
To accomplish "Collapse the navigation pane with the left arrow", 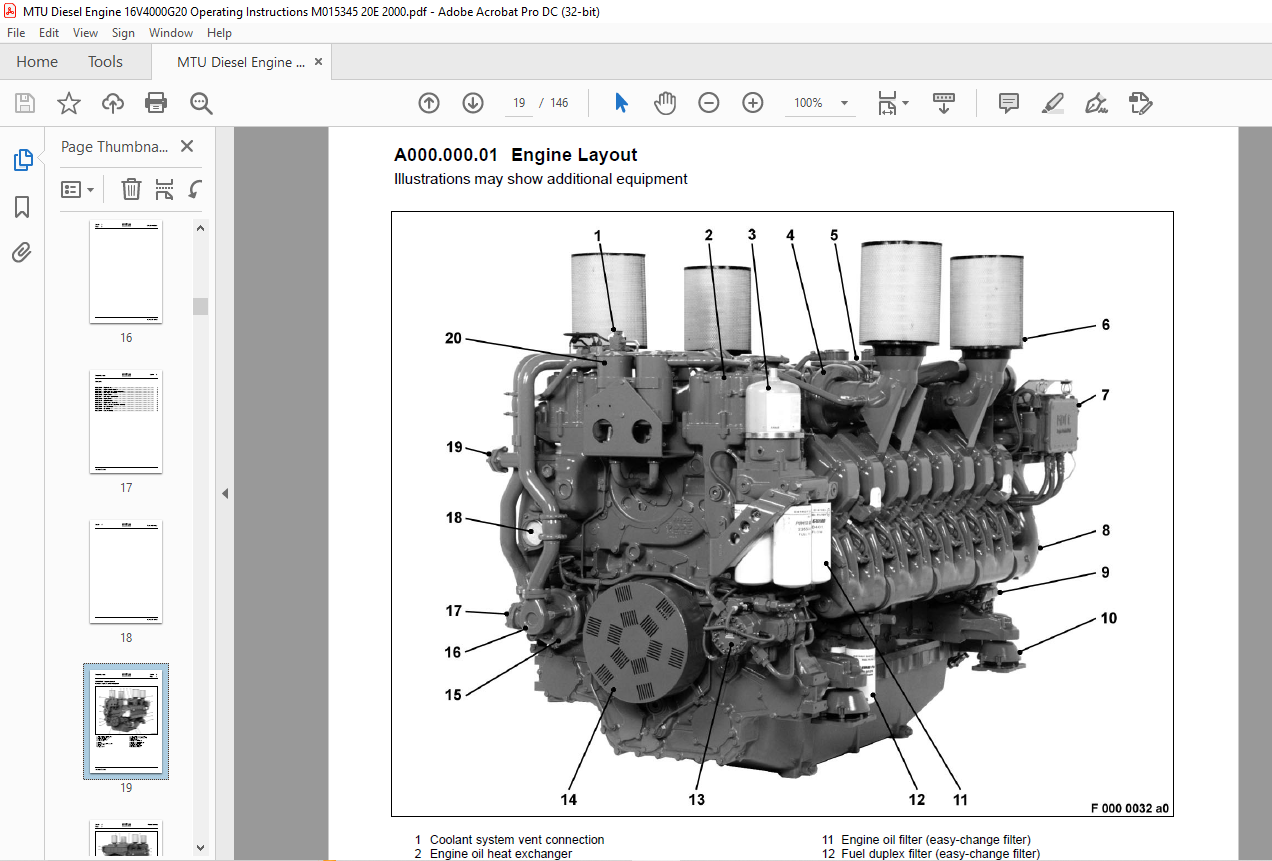I will (224, 493).
